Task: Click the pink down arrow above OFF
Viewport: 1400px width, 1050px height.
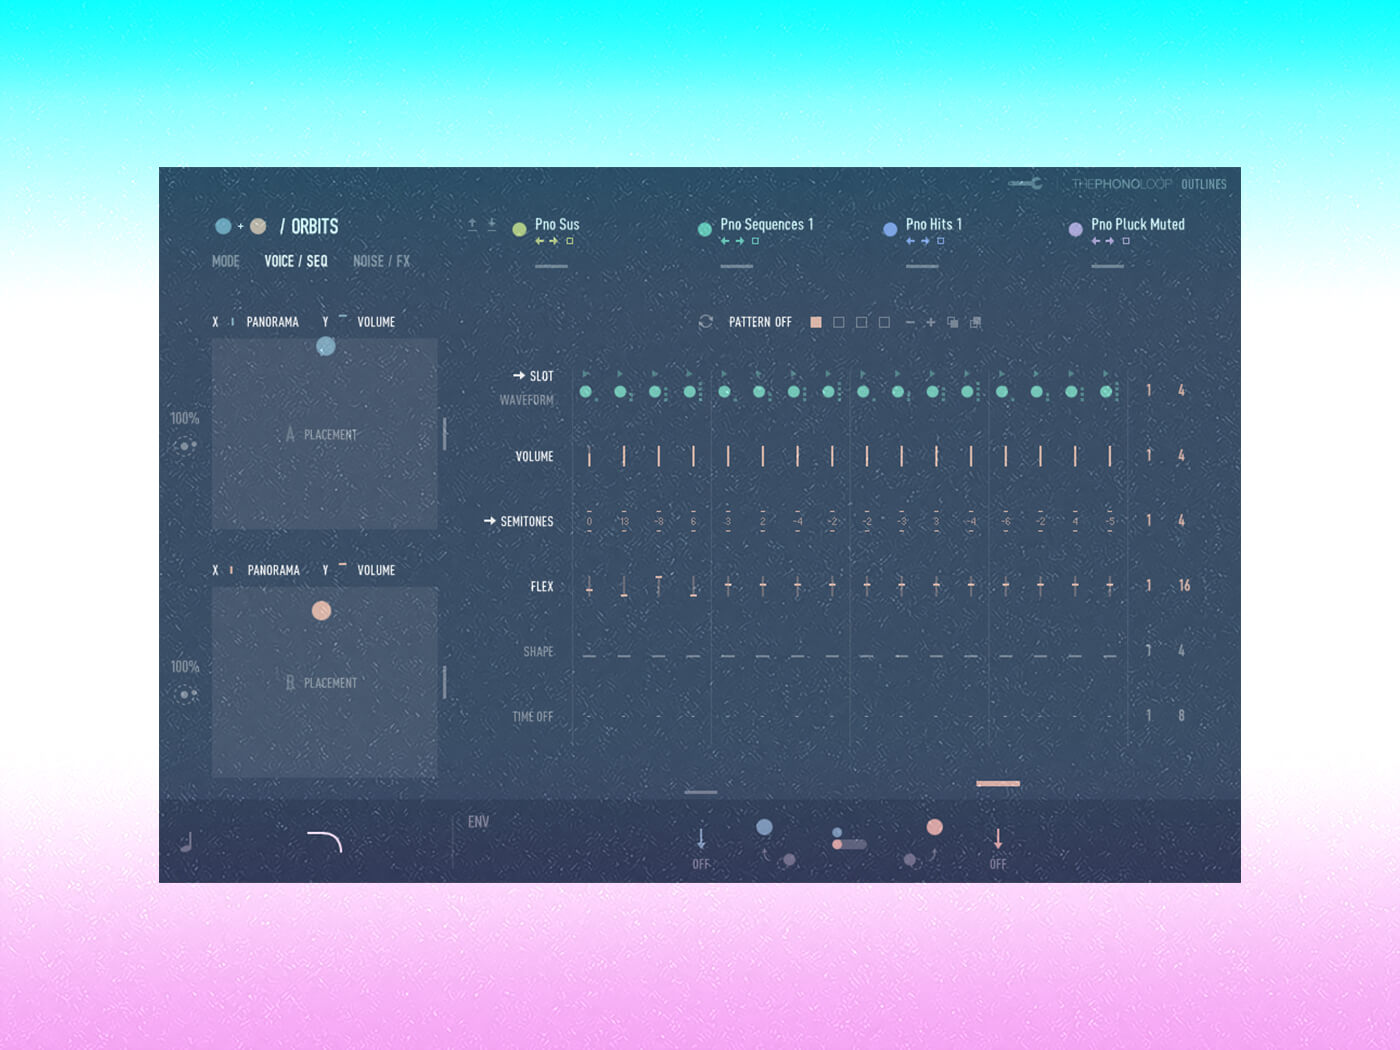Action: click(x=998, y=838)
